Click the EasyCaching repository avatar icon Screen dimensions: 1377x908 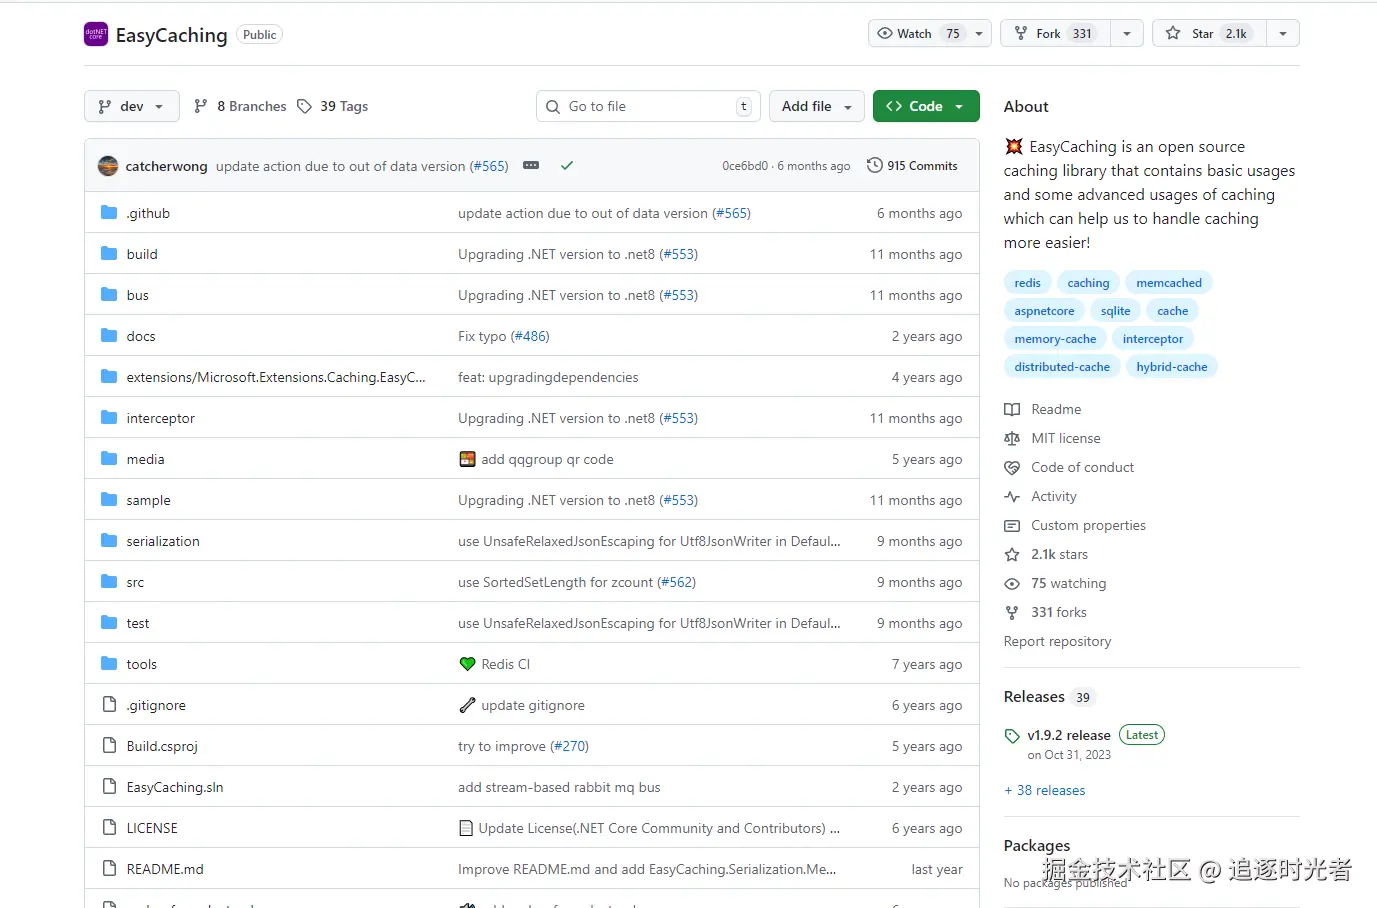pos(96,34)
